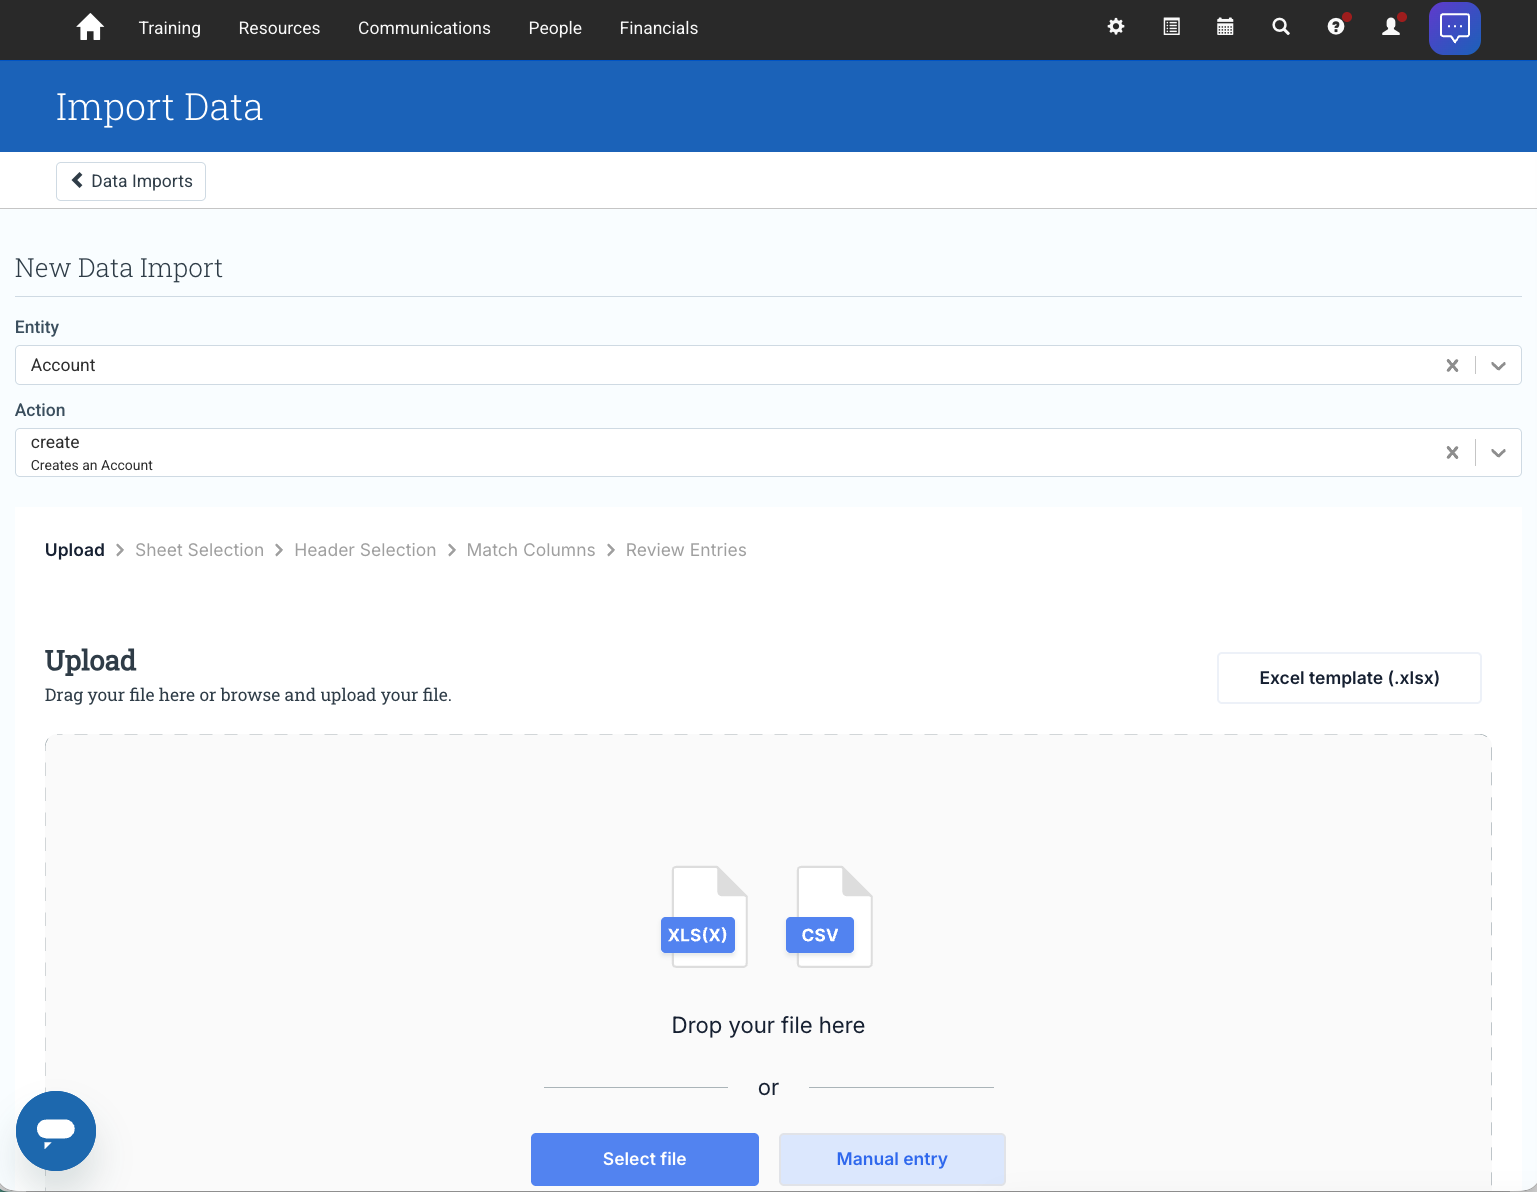Select the Sheet Selection step
1537x1192 pixels.
click(x=199, y=550)
